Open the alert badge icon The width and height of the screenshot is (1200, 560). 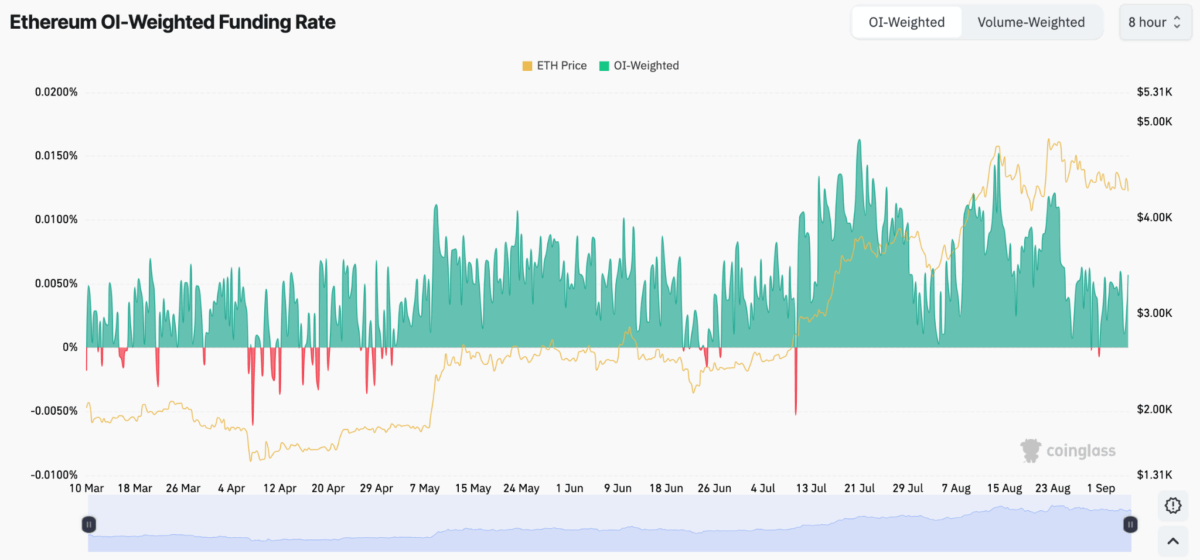tap(1173, 506)
